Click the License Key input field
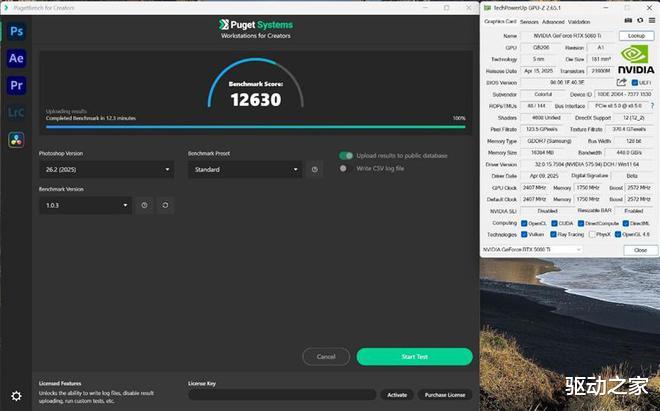The height and width of the screenshot is (411, 660). click(x=282, y=395)
